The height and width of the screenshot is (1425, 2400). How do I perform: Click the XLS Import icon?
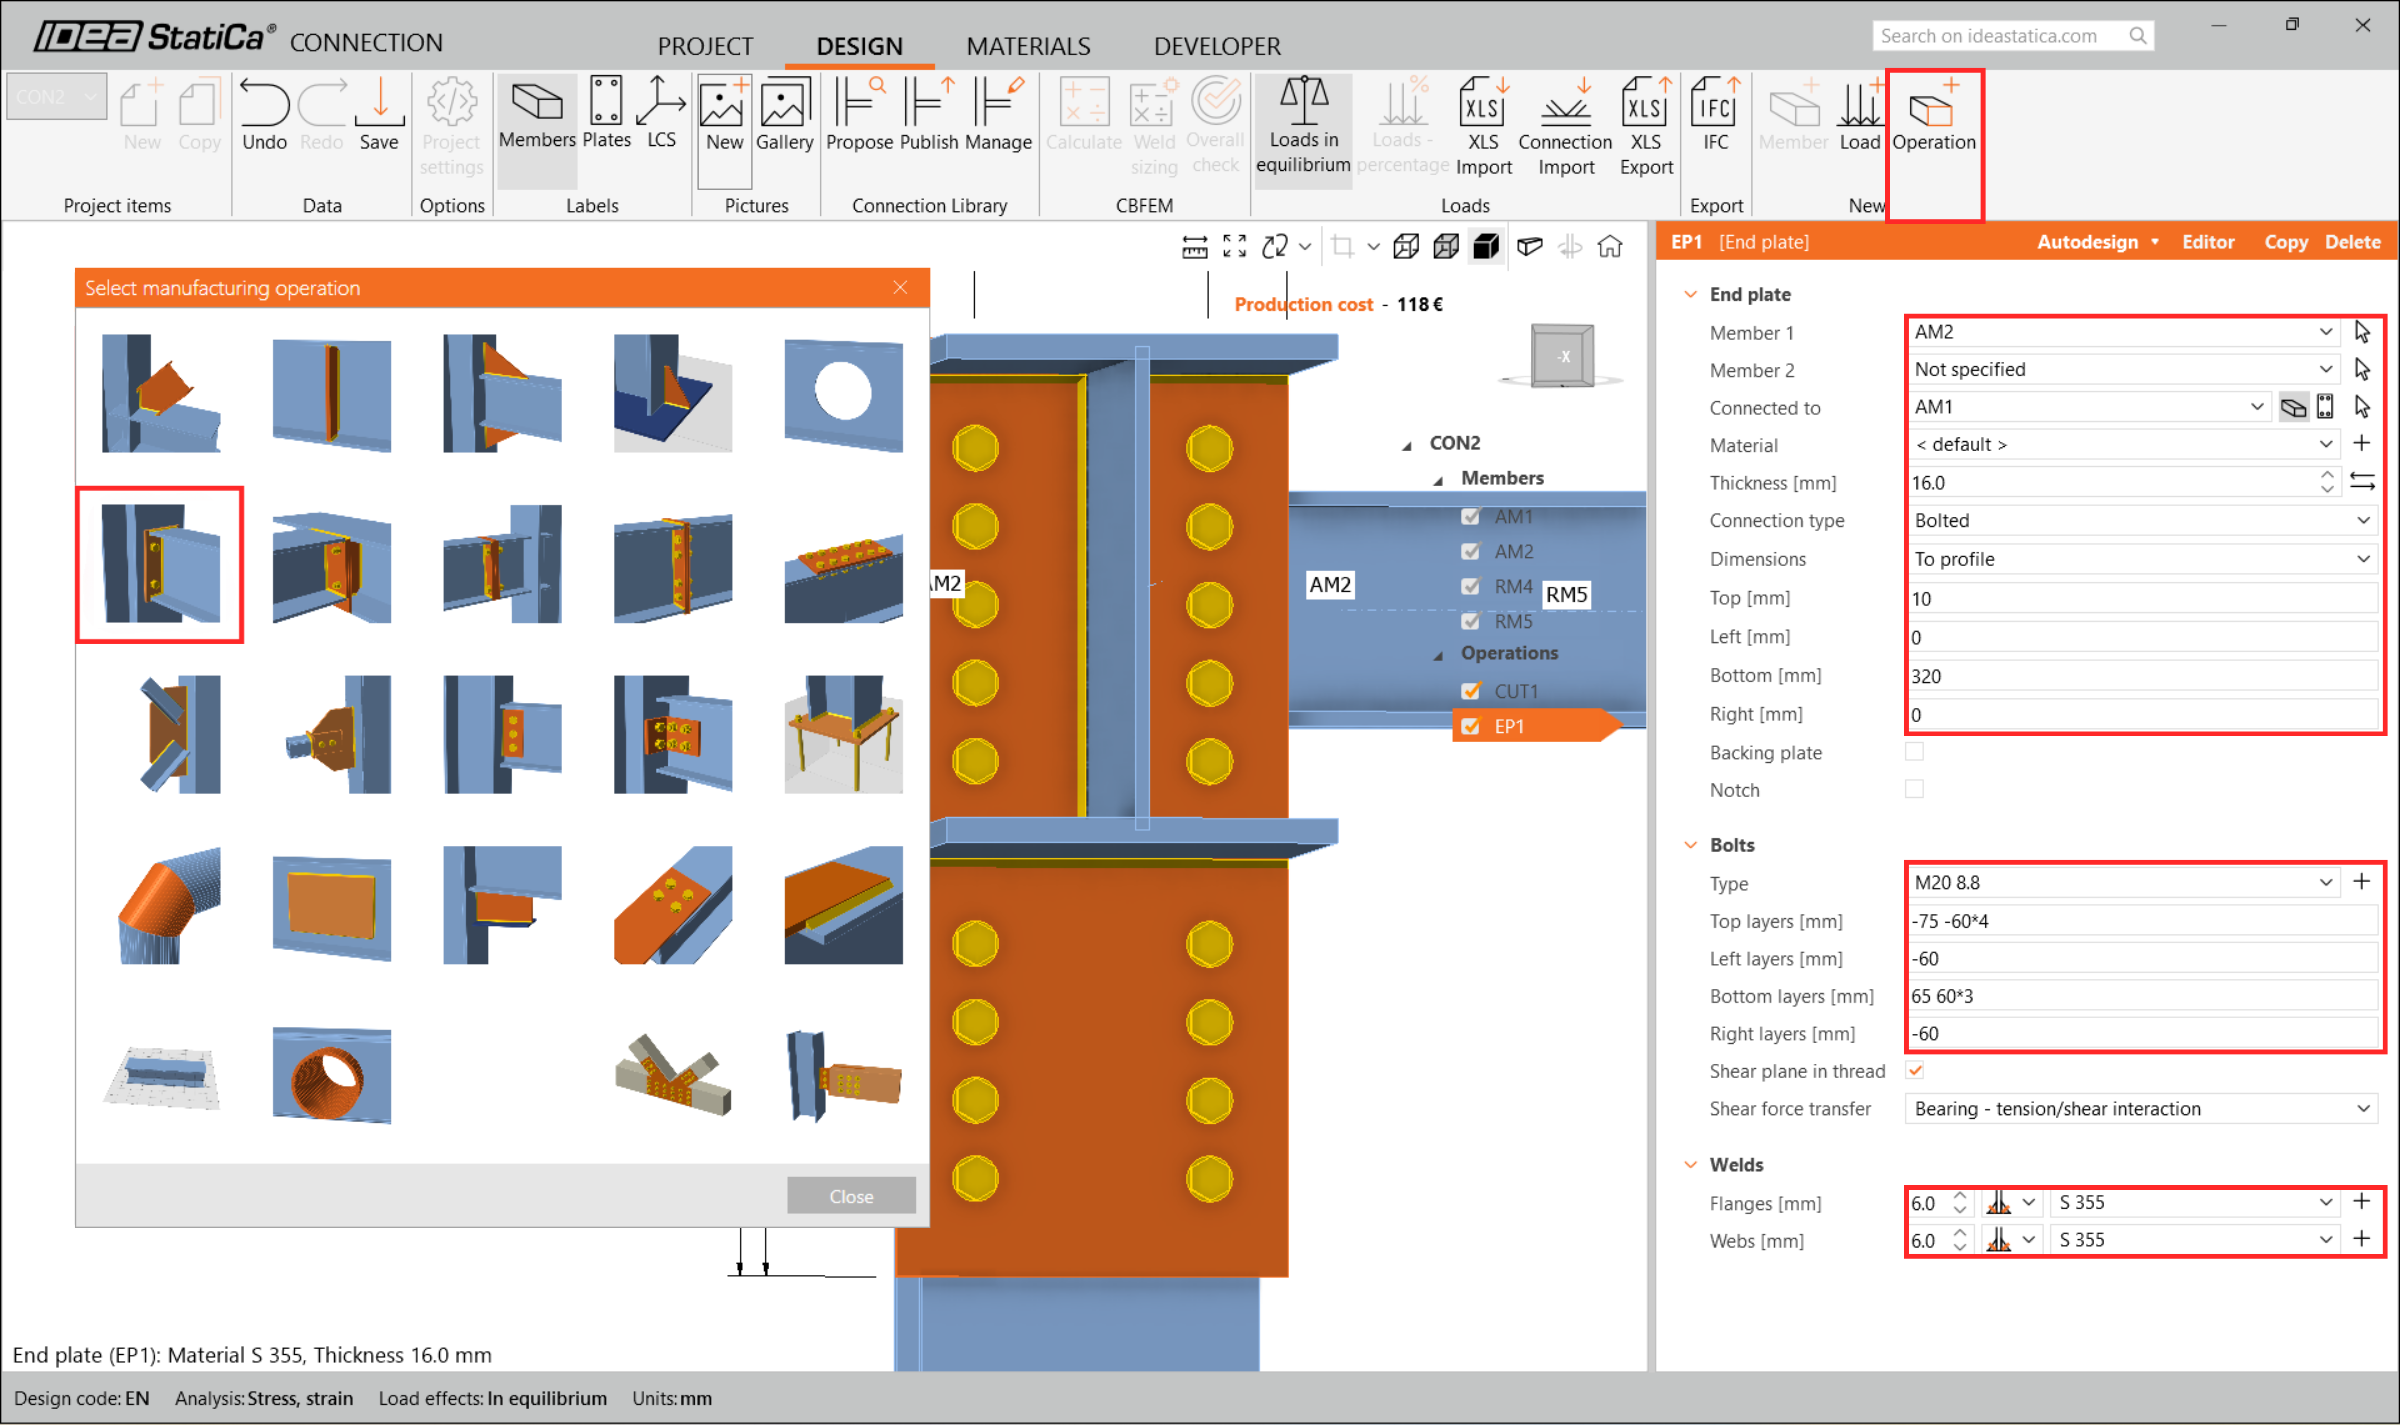(x=1482, y=104)
